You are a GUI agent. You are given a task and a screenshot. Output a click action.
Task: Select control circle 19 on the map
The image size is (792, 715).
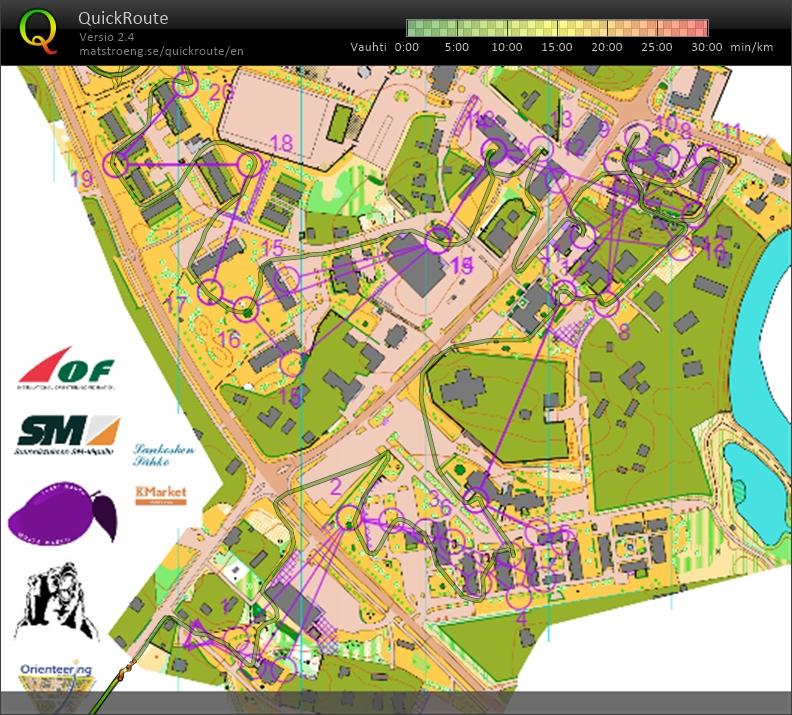click(x=119, y=165)
